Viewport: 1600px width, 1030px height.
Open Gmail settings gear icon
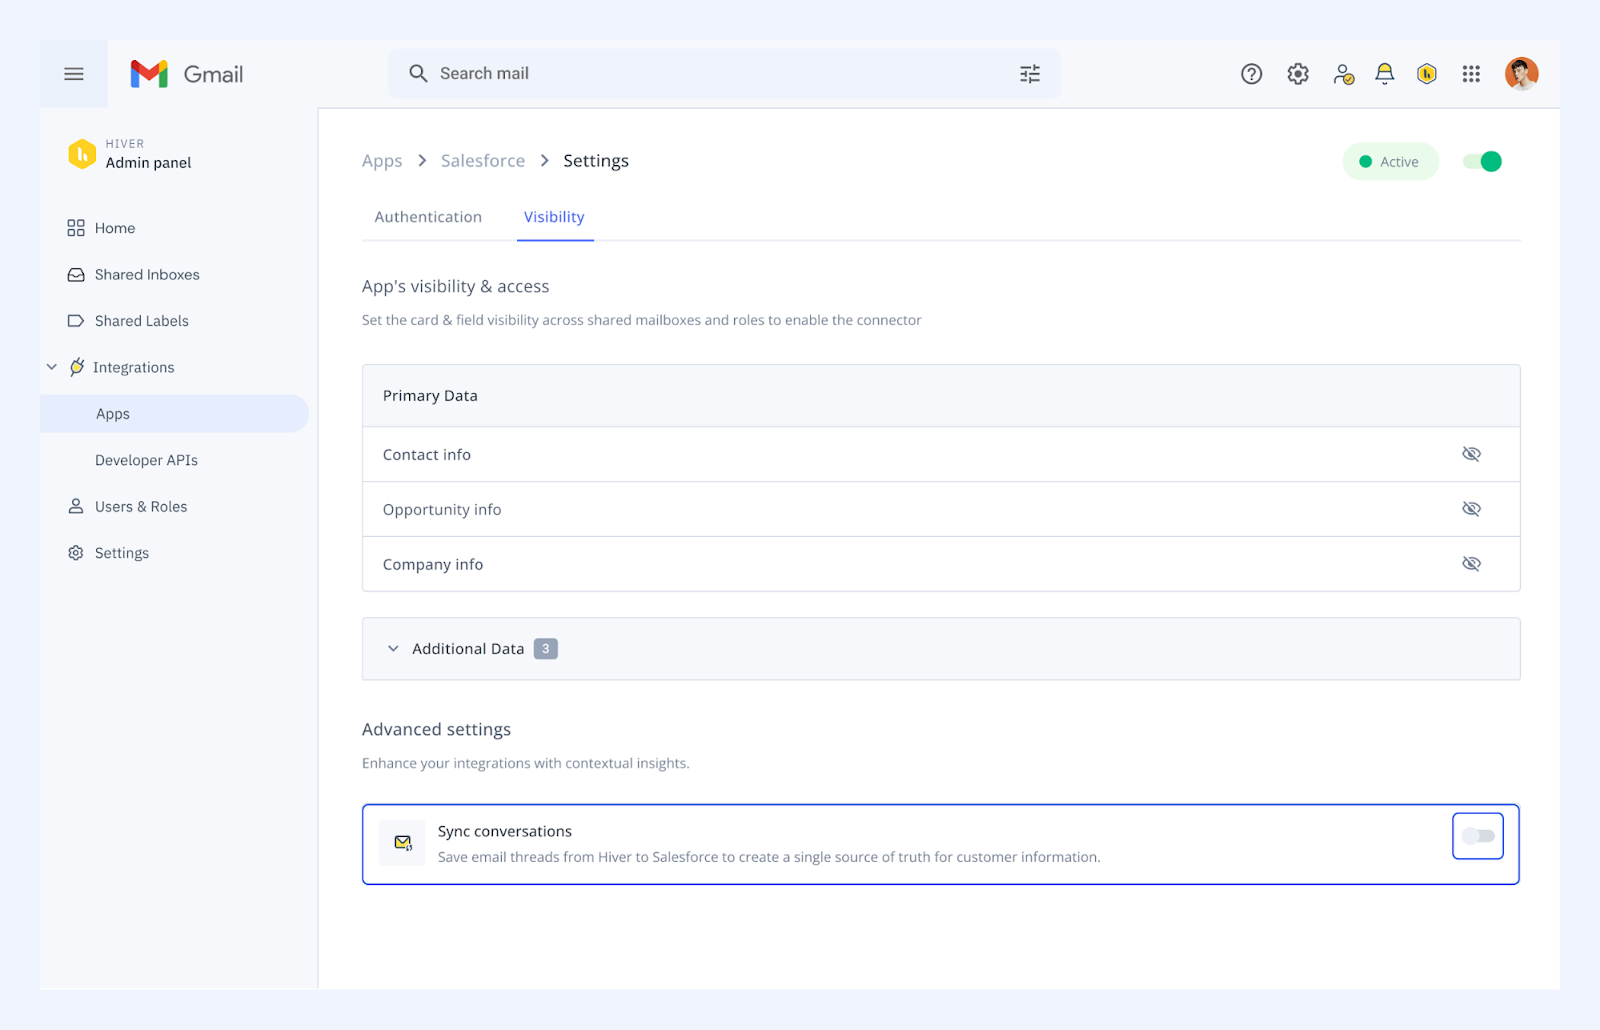coord(1298,74)
